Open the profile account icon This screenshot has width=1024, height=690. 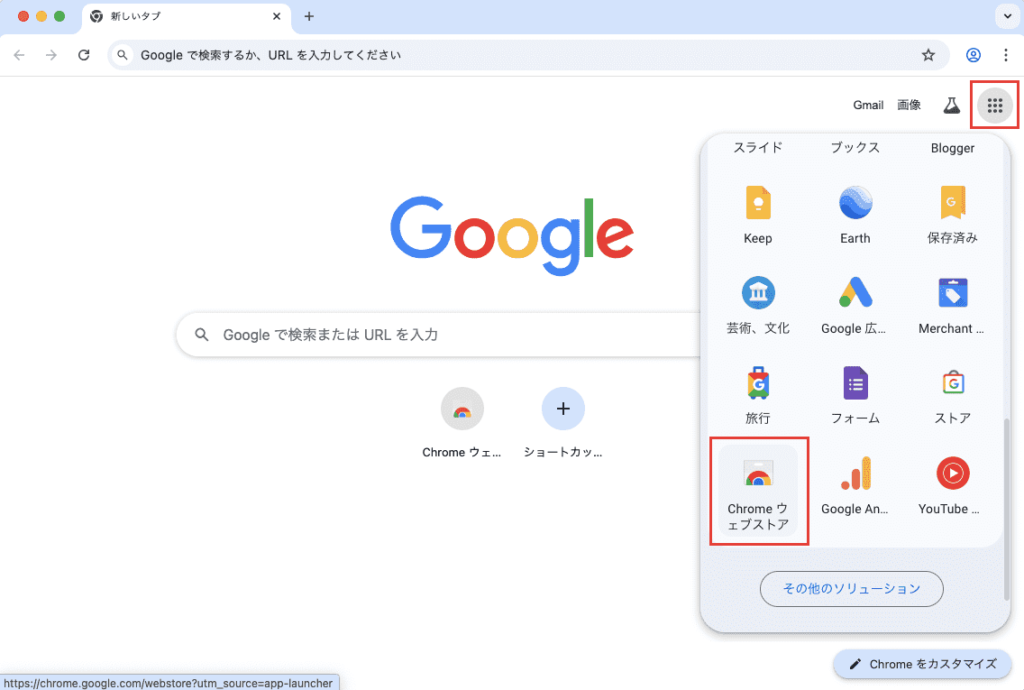[x=973, y=55]
